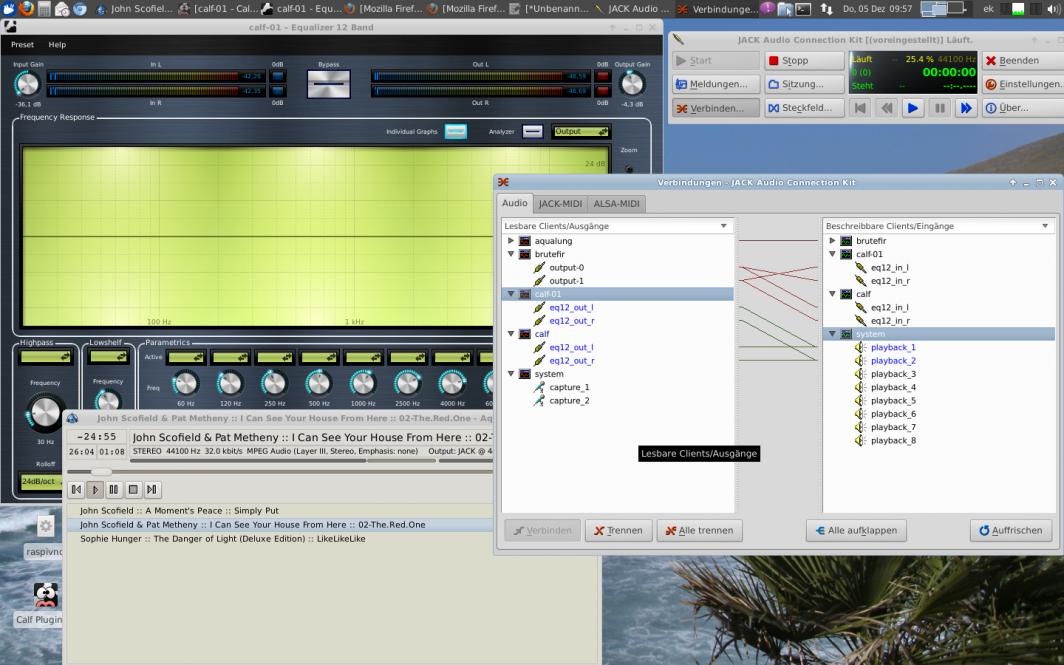The width and height of the screenshot is (1064, 665).
Task: Switch to the JACK-MIDI tab
Action: pos(560,204)
